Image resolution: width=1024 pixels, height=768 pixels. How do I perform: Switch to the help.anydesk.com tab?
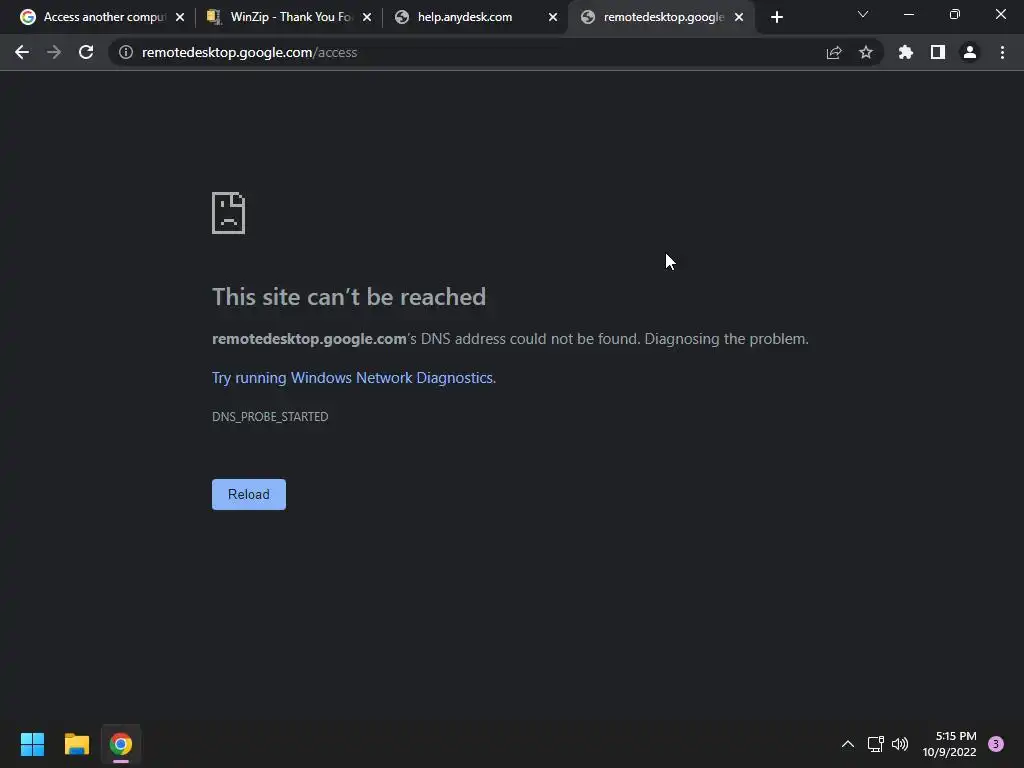click(x=475, y=17)
